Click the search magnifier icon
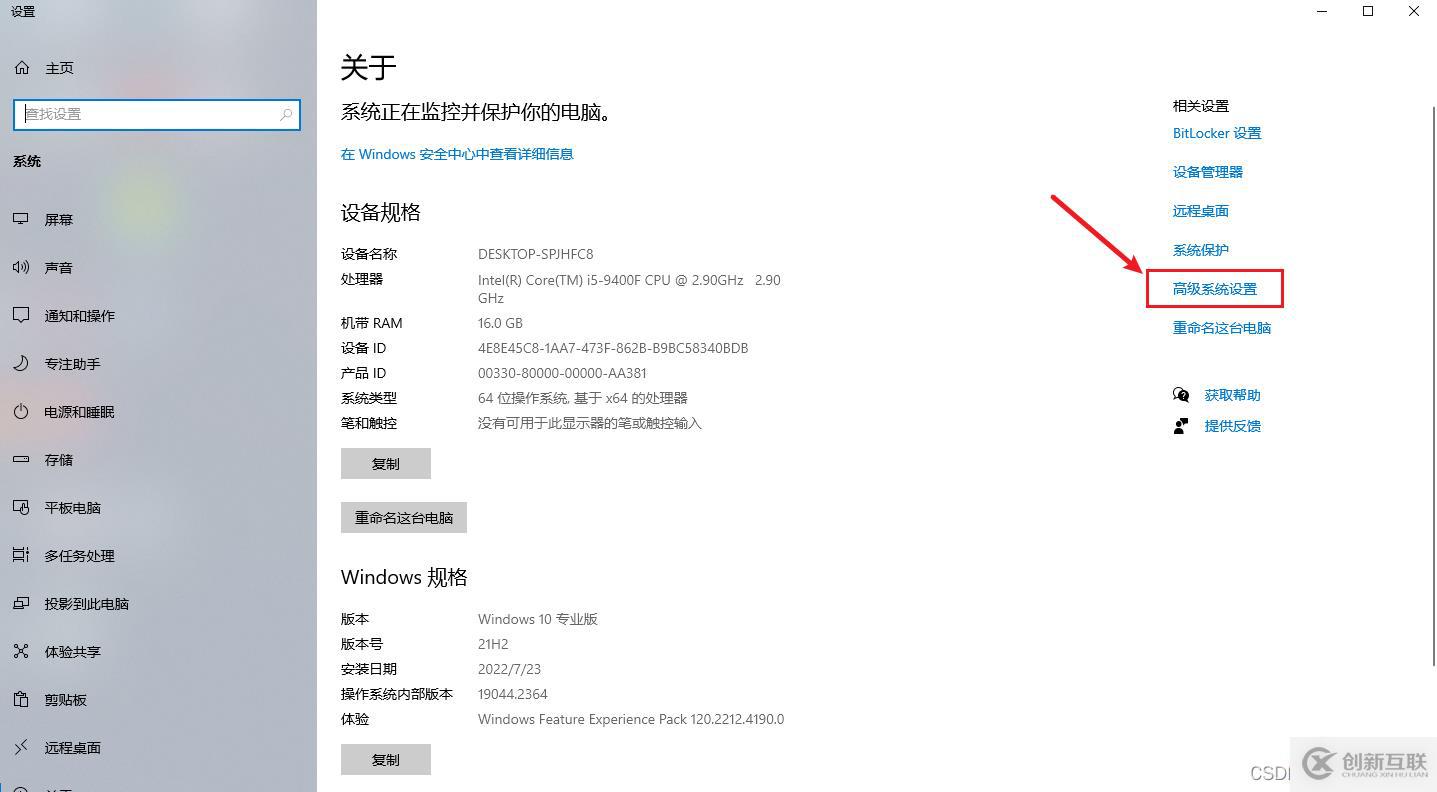Screen dimensions: 1437x792 pyautogui.click(x=286, y=114)
